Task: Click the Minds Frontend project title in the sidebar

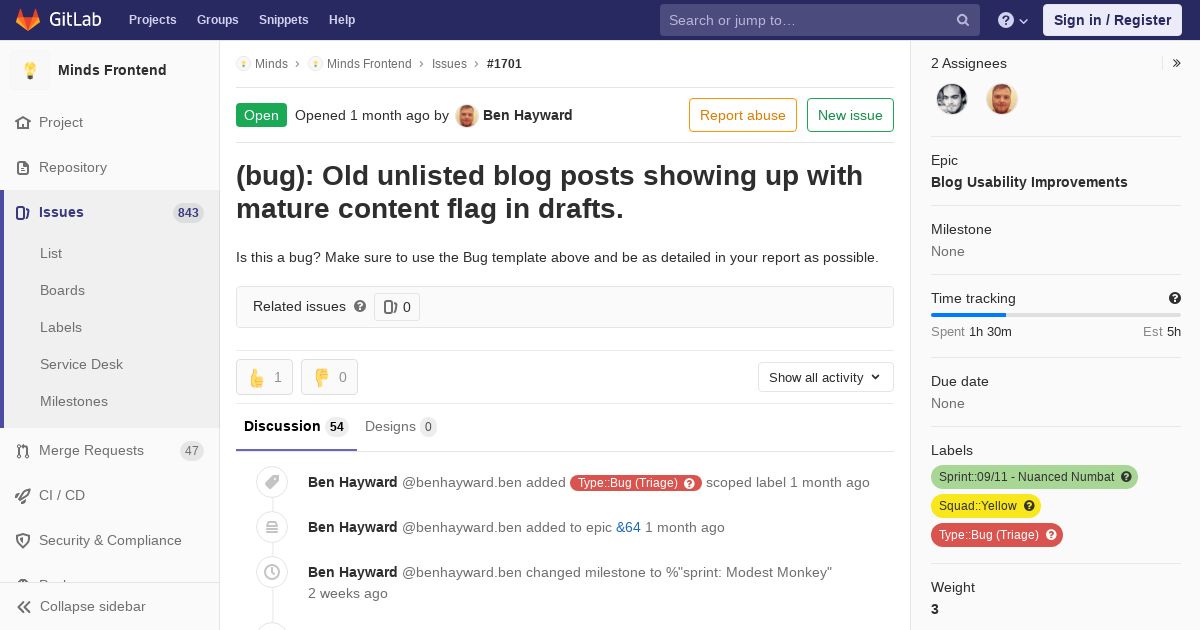Action: (112, 70)
